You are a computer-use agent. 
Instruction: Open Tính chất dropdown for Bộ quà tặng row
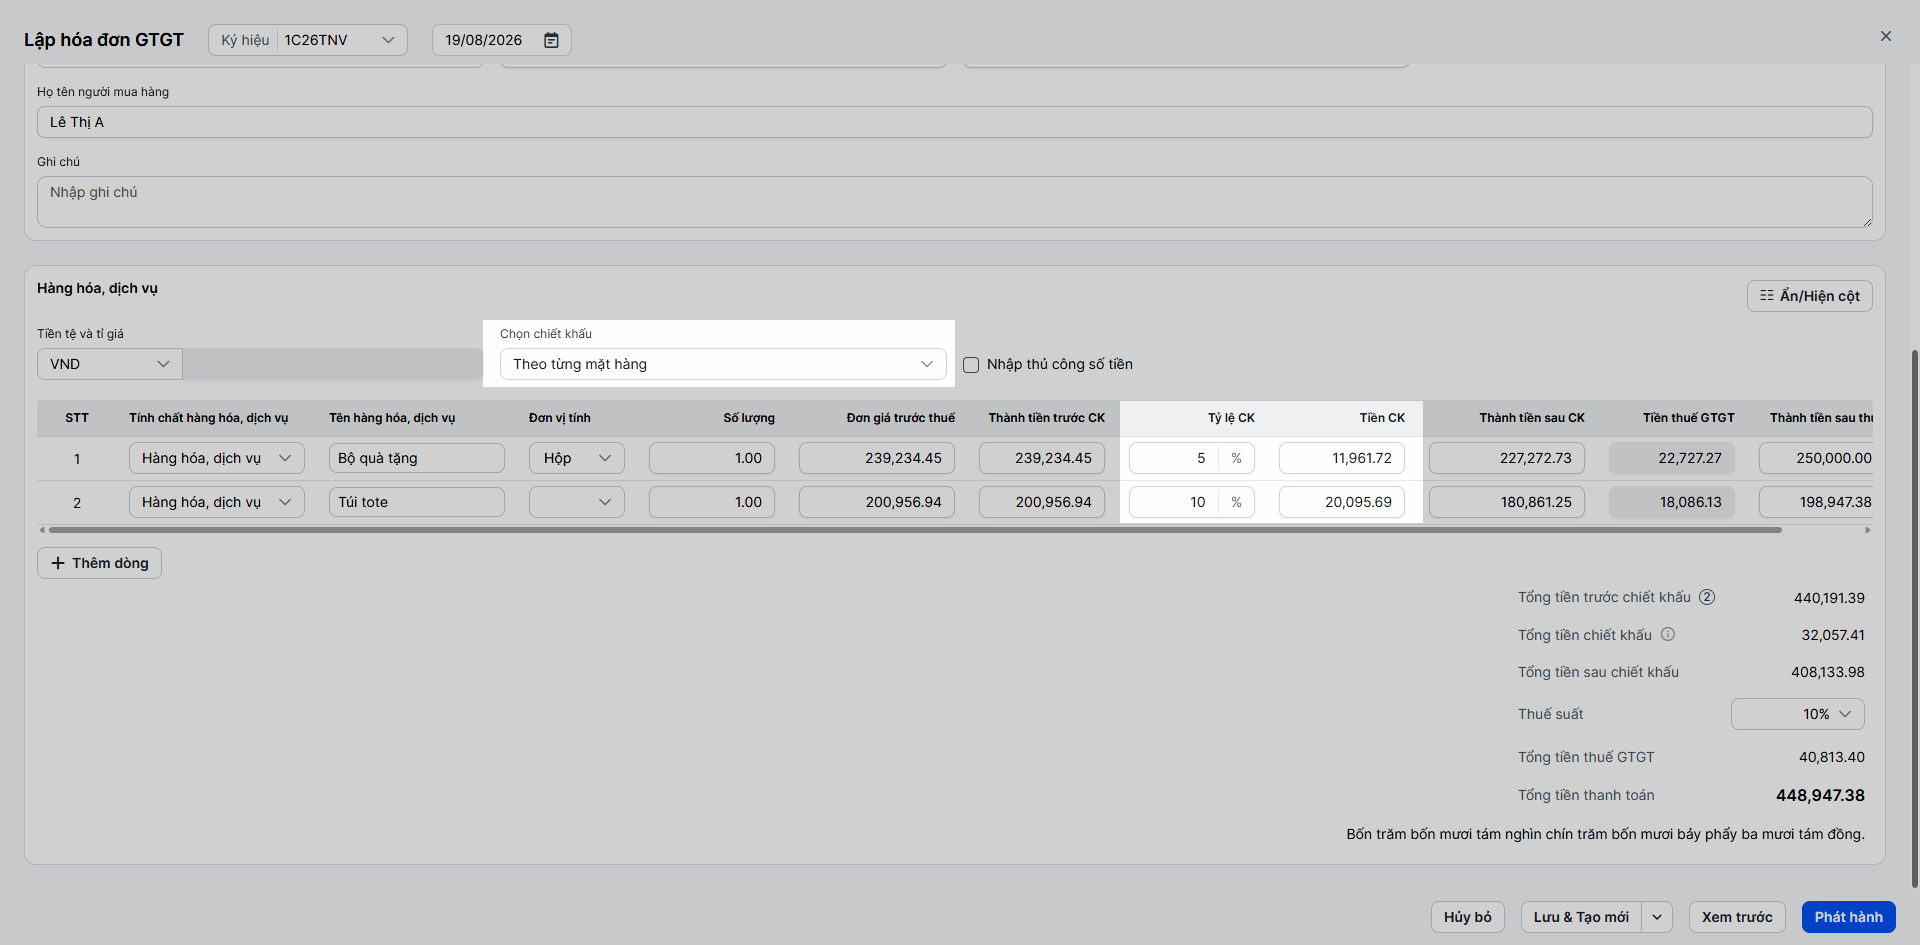217,458
